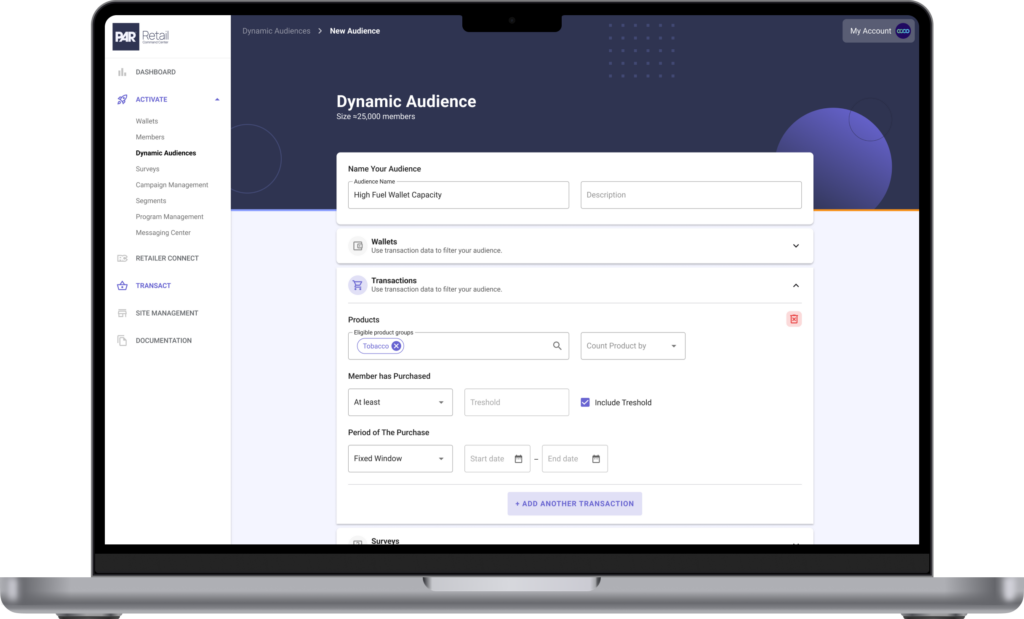Image resolution: width=1024 pixels, height=619 pixels.
Task: Click the rocket icon beside ACTIVATE
Action: (120, 99)
